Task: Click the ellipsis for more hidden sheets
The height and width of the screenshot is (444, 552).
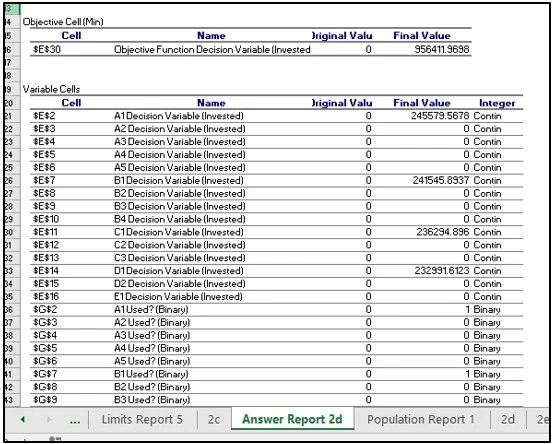Action: point(75,420)
